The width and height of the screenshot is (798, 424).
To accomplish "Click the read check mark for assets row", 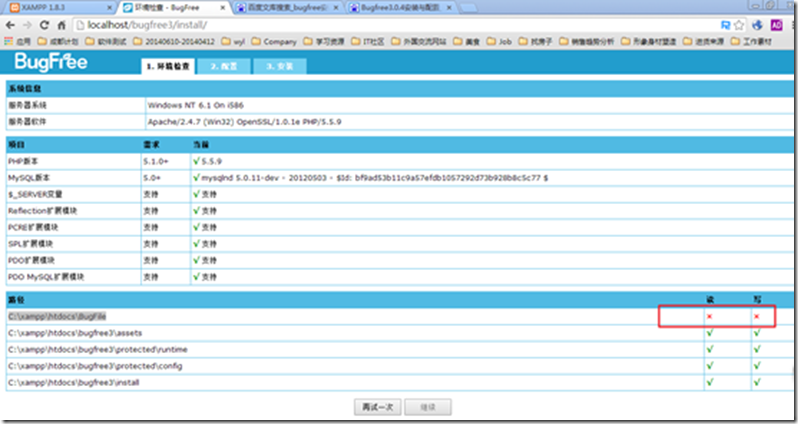I will click(709, 333).
